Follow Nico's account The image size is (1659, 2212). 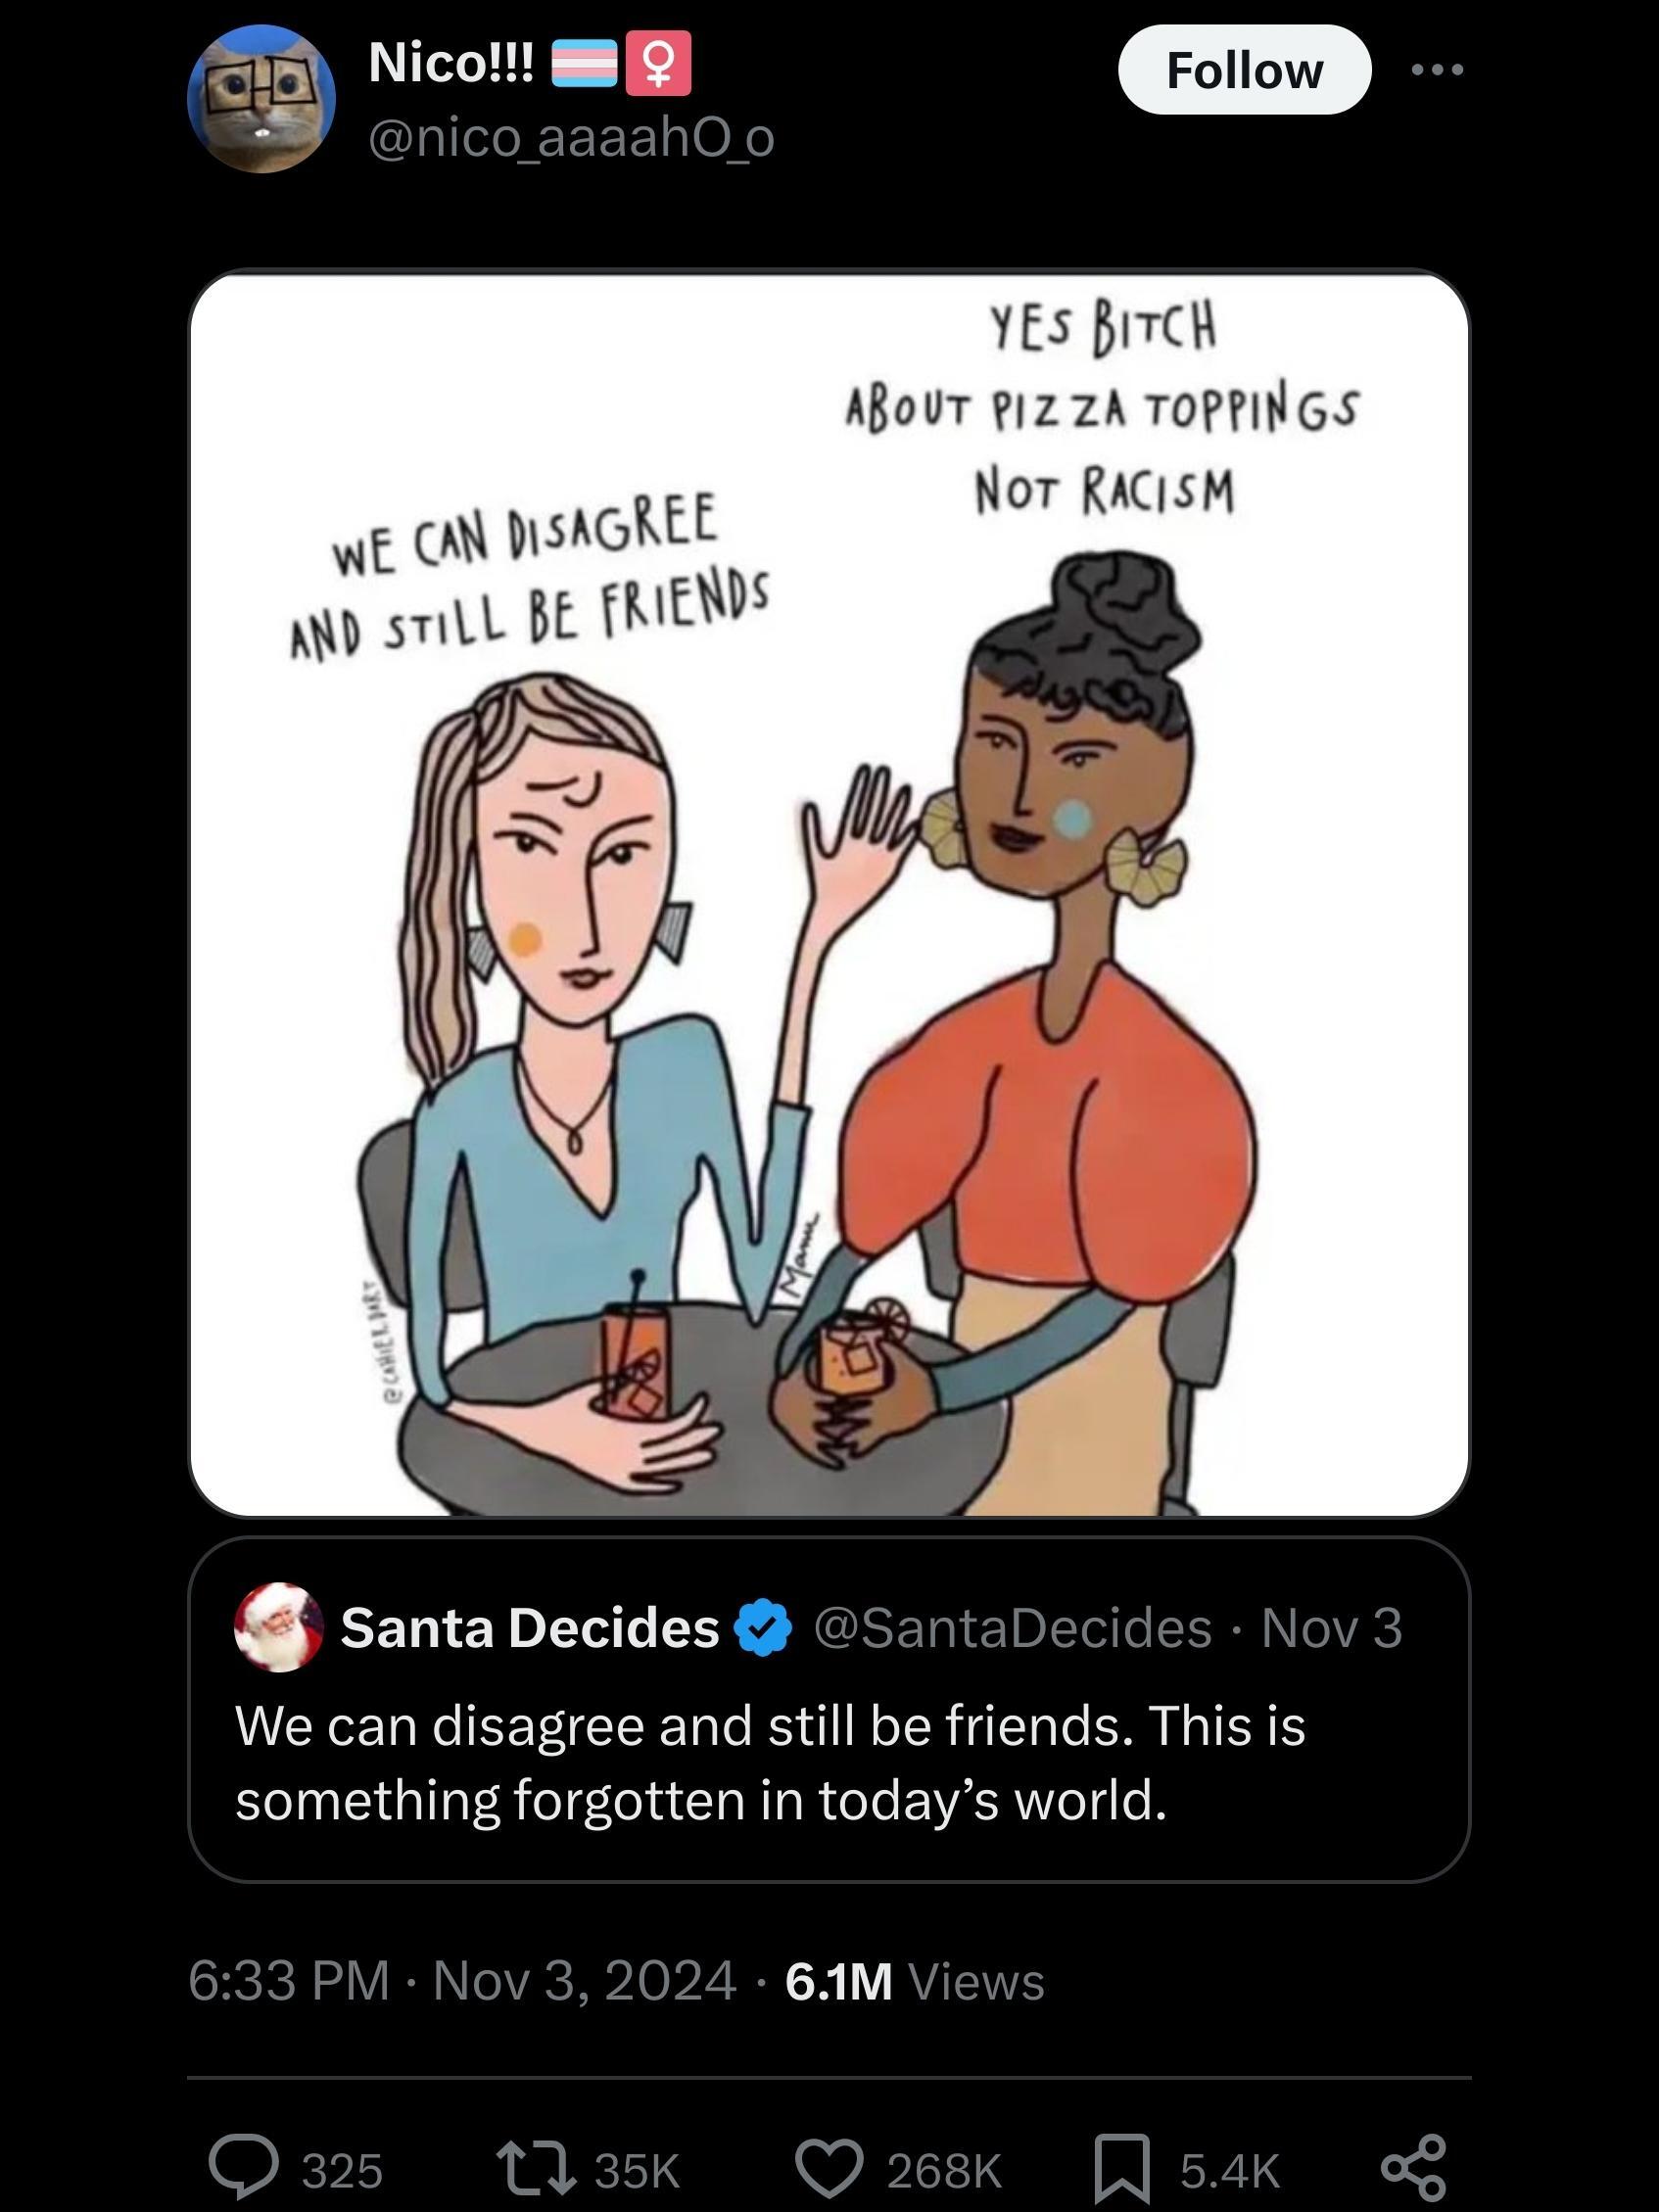coord(1244,70)
